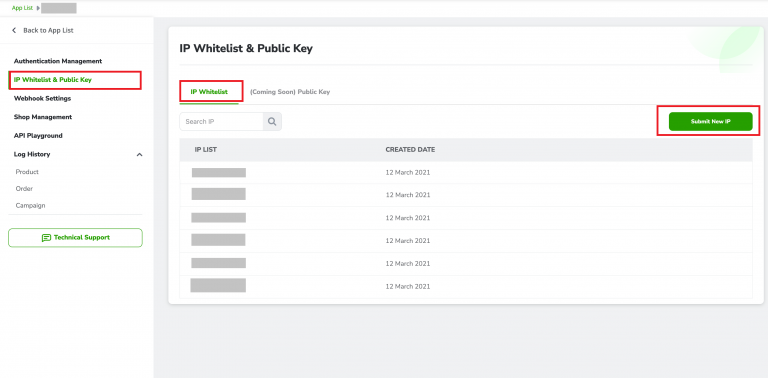Switch to the (Coming Soon) Public Key tab

(290, 92)
